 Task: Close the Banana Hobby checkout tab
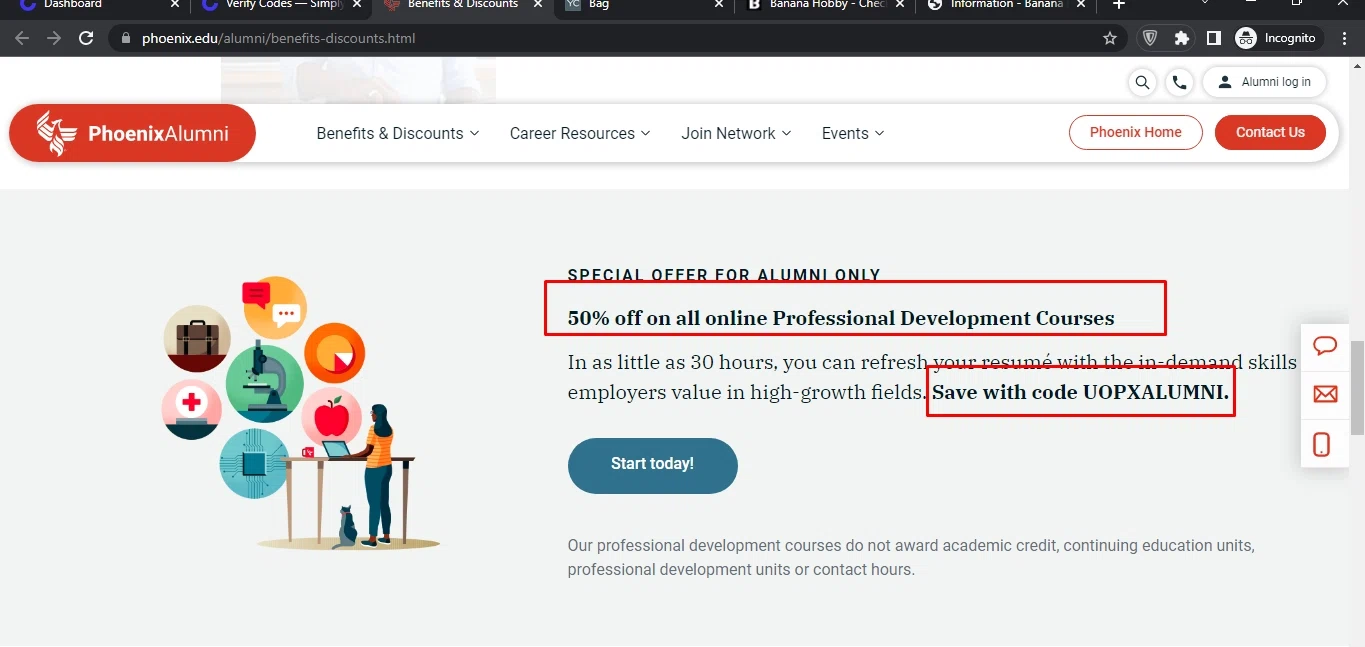(x=900, y=5)
